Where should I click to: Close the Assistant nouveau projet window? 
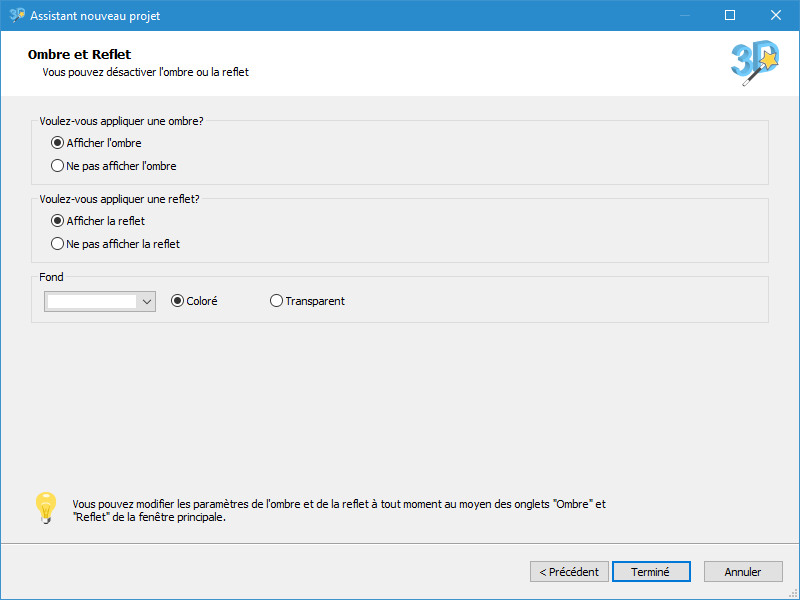(776, 15)
